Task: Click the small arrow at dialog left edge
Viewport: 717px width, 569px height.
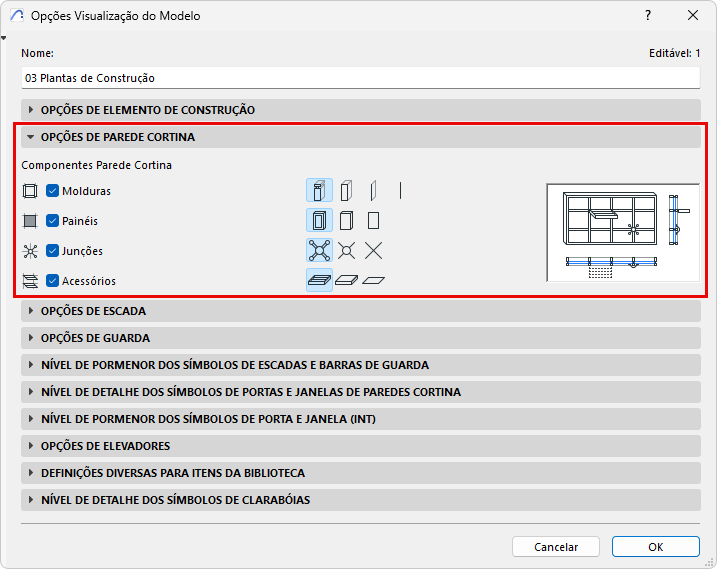Action: [4, 38]
